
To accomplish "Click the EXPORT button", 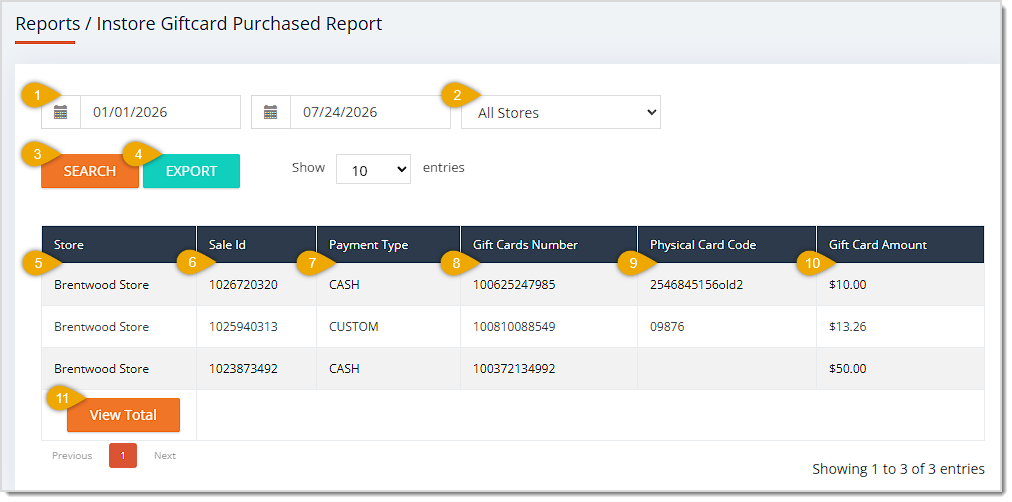I will [x=191, y=171].
